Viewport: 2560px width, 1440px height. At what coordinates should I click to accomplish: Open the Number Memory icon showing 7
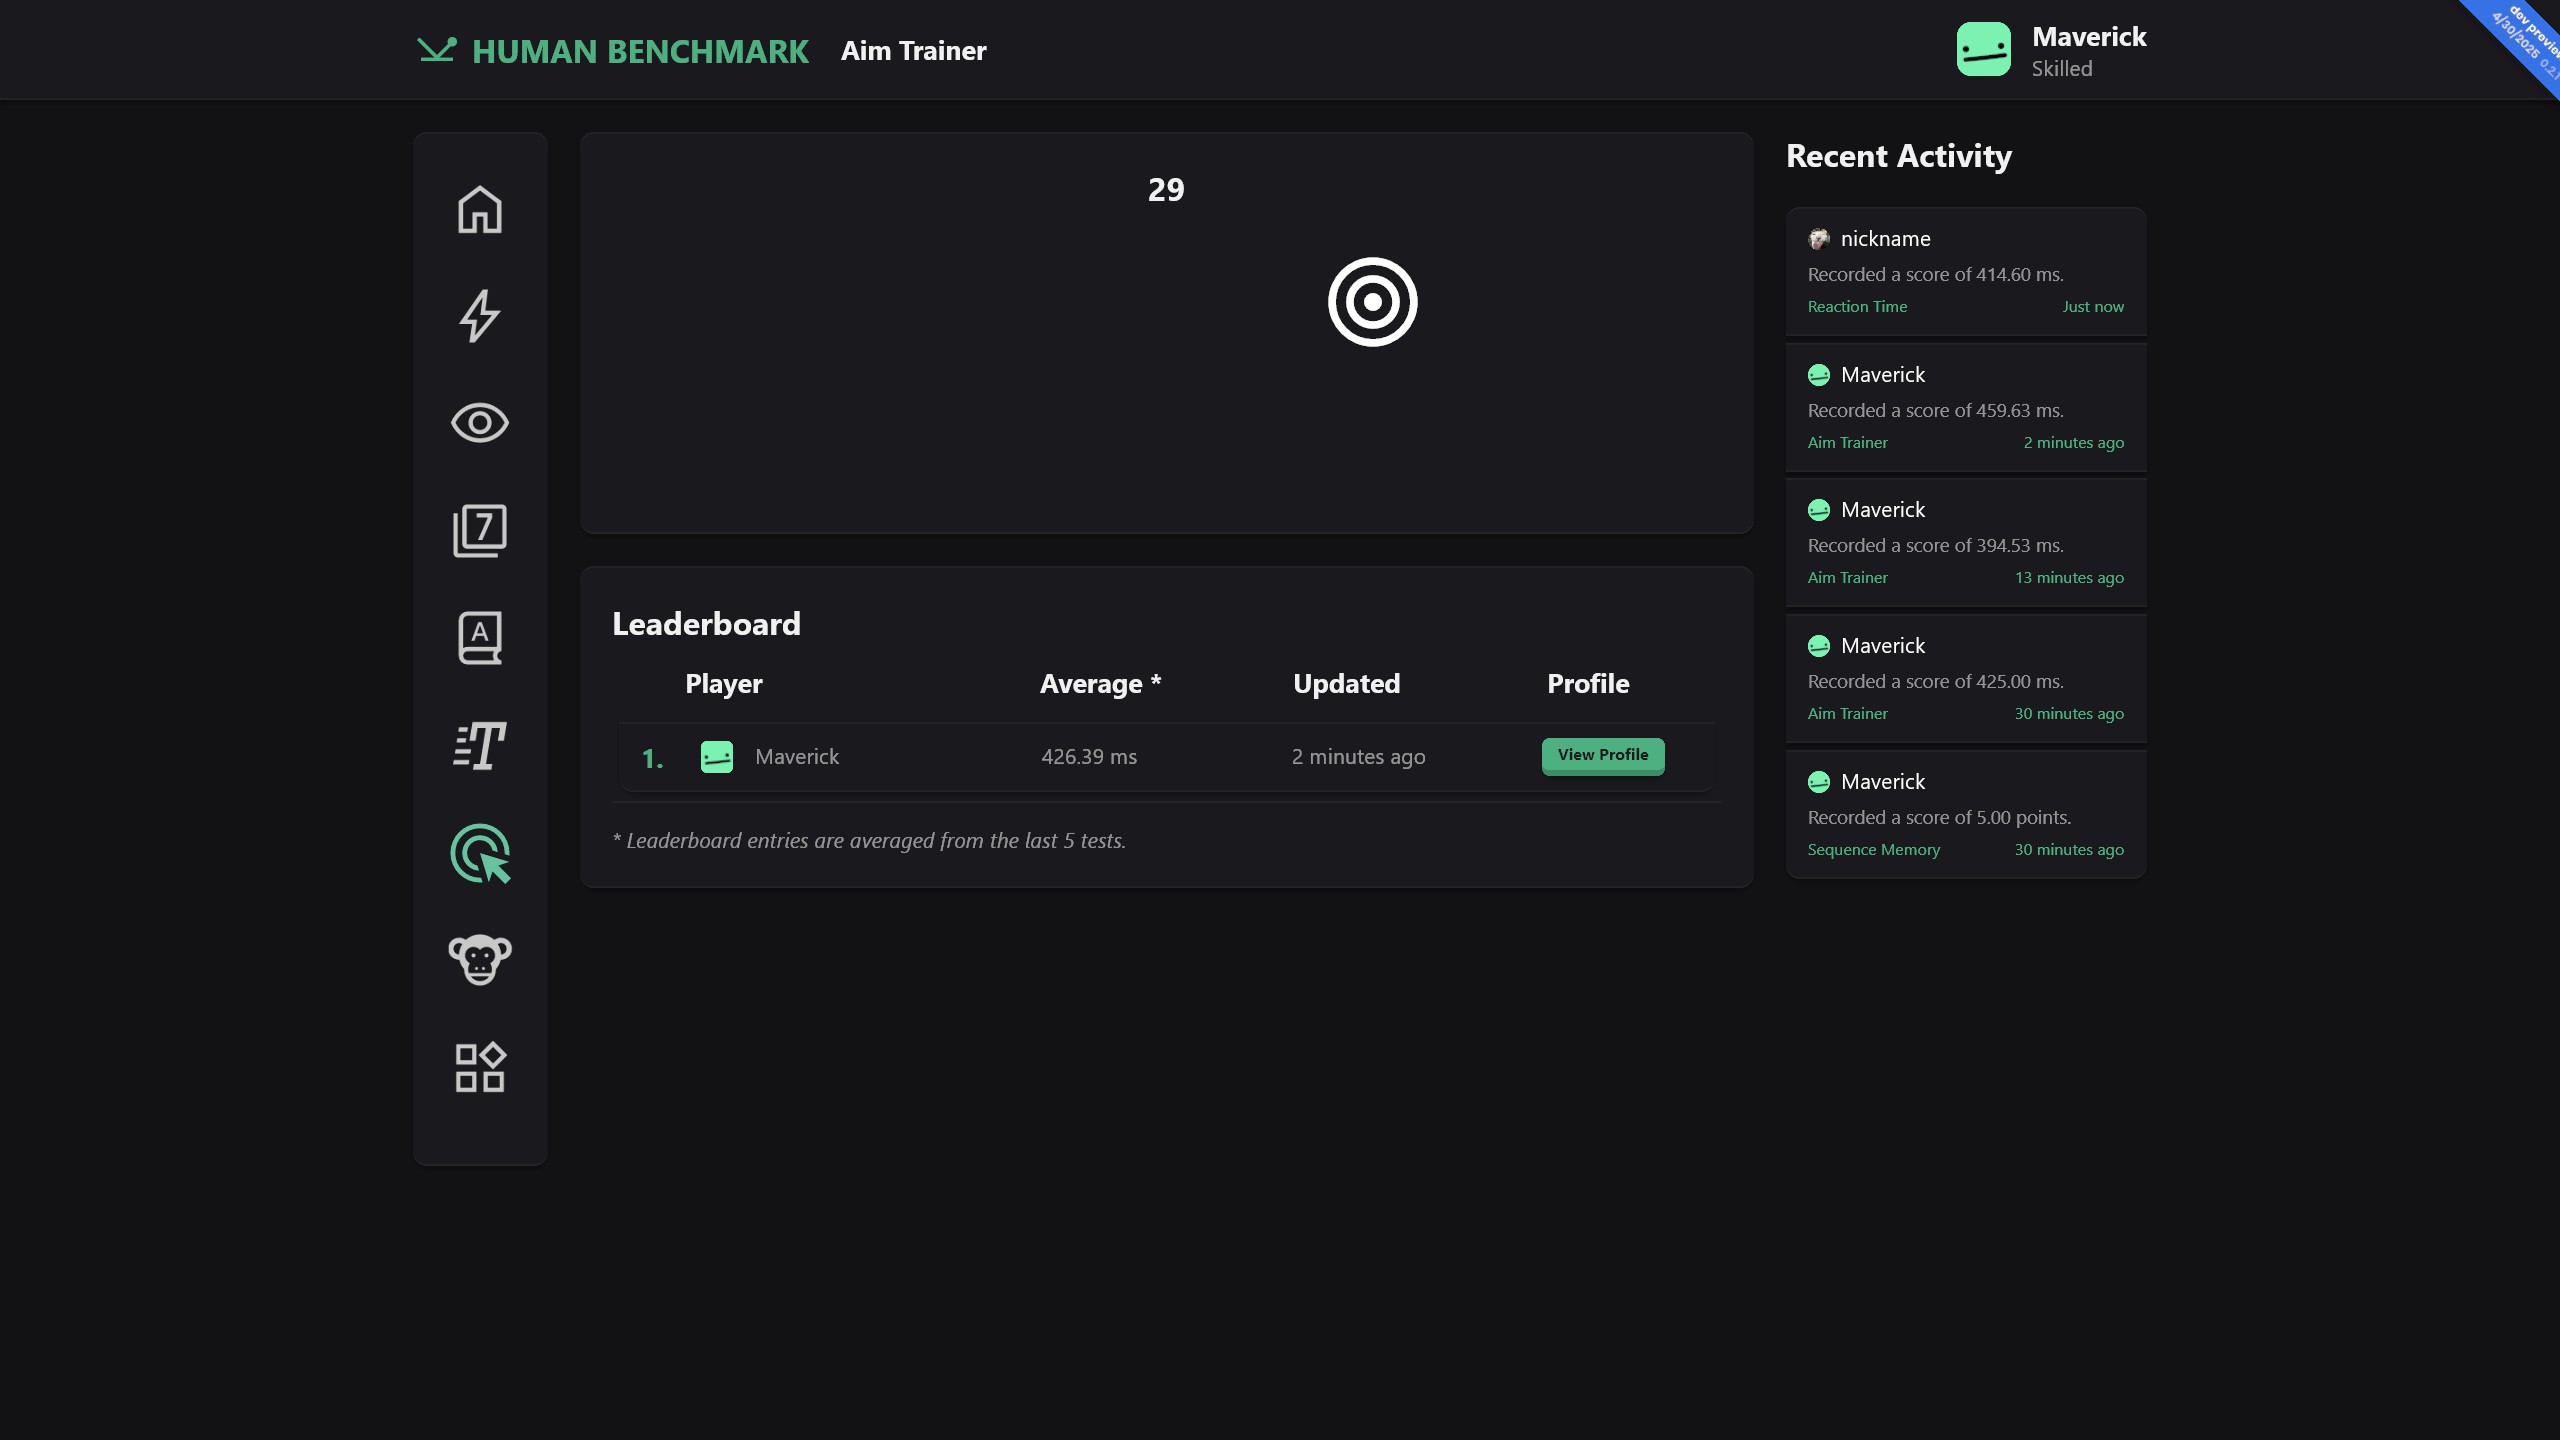pos(480,530)
